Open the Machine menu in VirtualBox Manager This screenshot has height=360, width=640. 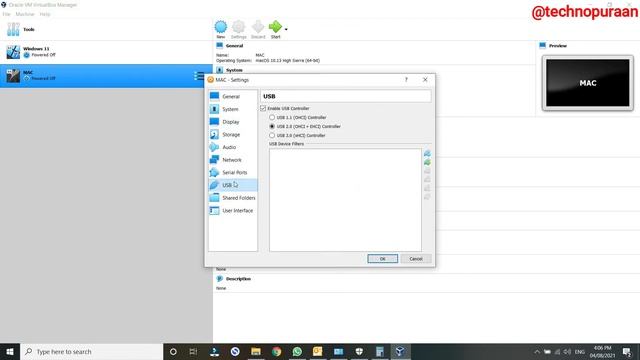[25, 14]
